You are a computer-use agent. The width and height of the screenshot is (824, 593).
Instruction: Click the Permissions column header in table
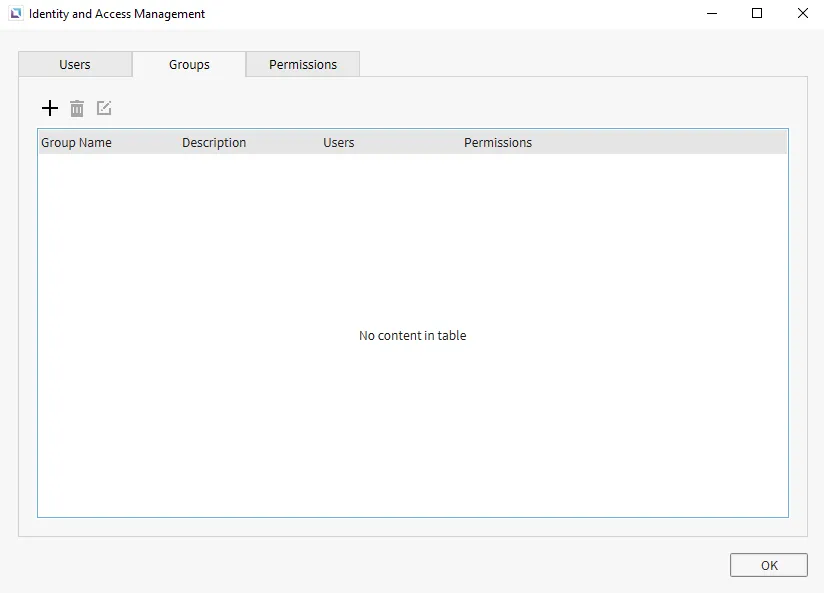pos(498,143)
